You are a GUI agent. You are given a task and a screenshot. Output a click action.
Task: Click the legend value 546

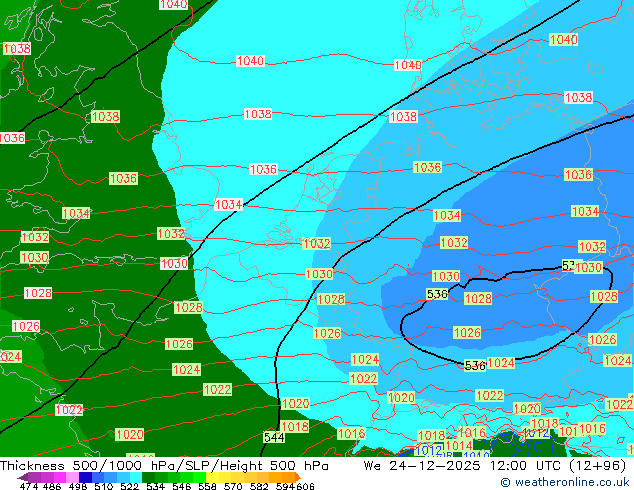point(181,486)
